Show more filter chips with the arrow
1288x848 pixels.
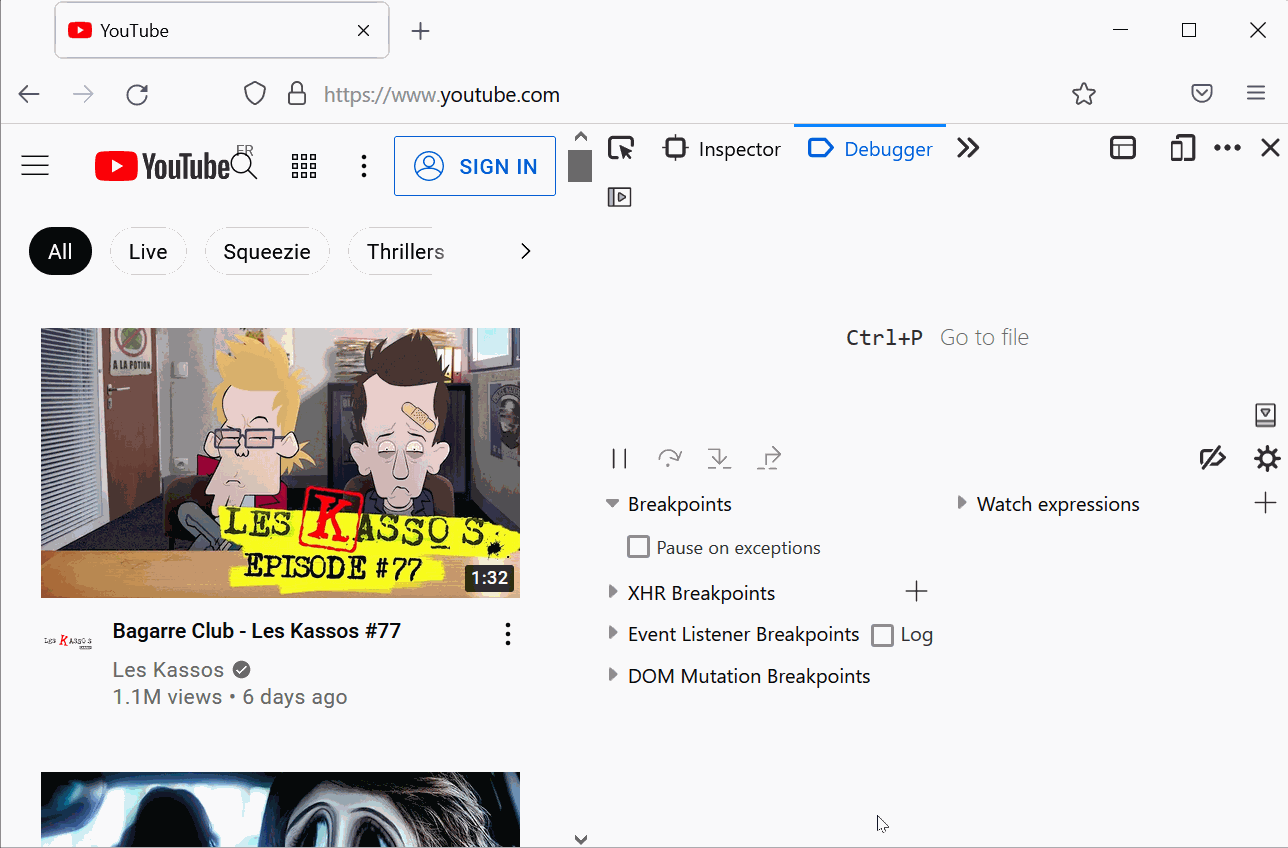point(526,252)
